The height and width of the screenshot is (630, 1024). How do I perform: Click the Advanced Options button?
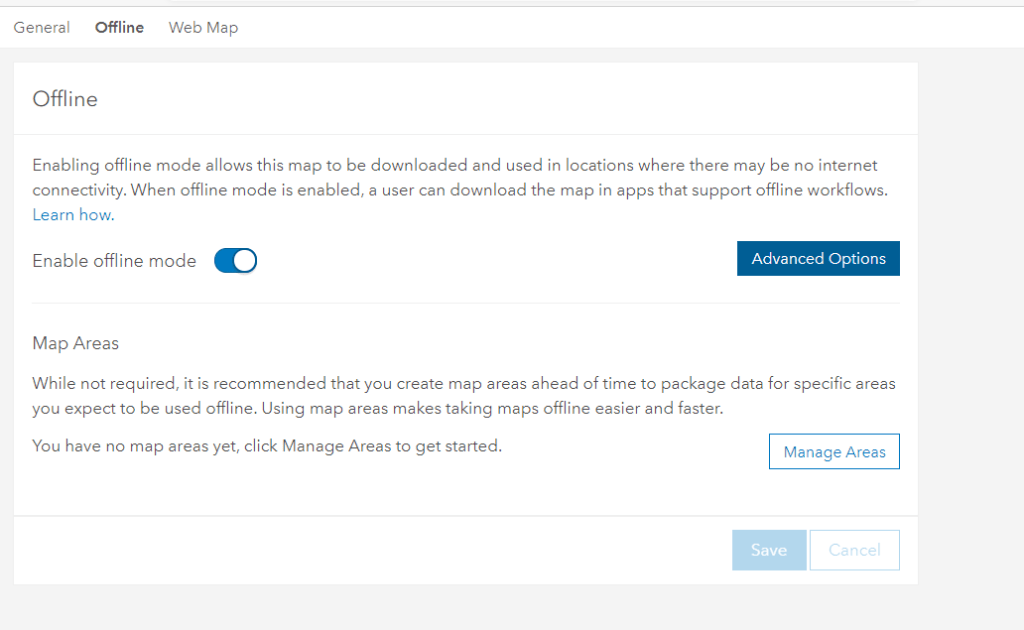click(x=818, y=258)
